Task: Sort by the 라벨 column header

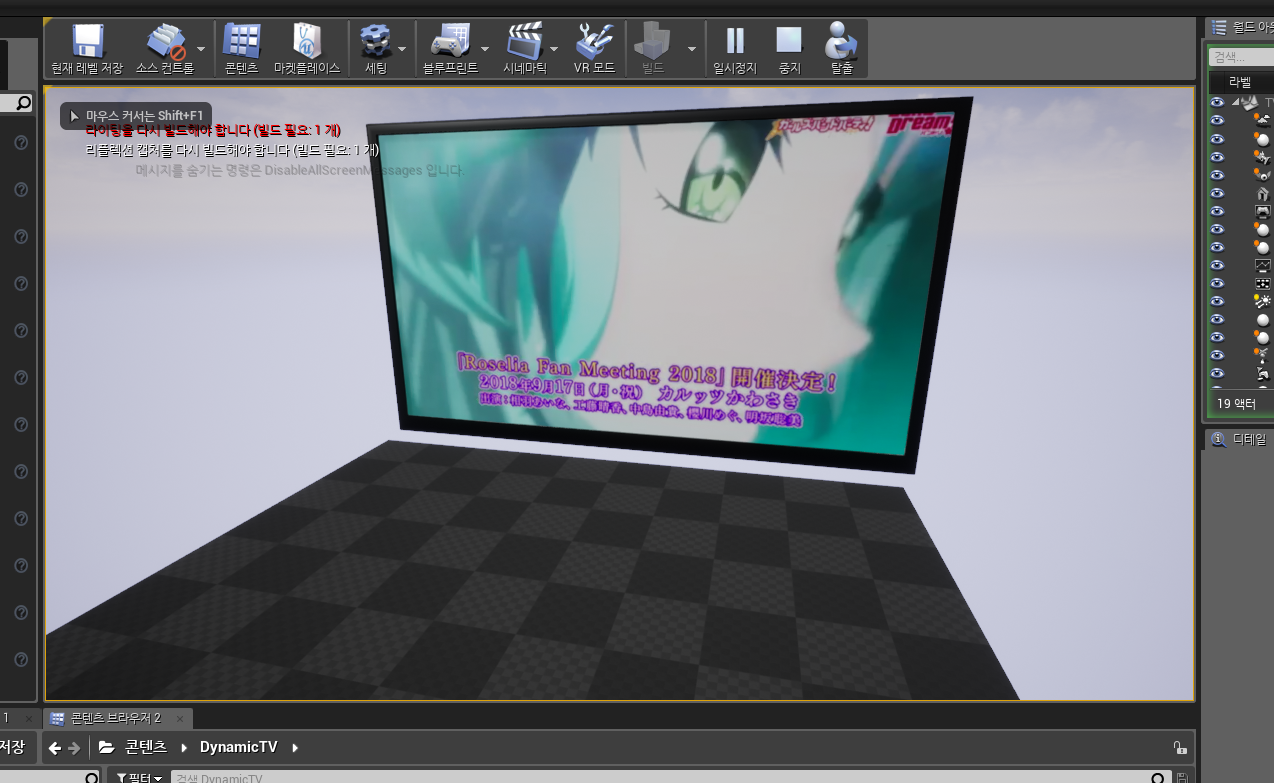Action: tap(1240, 82)
